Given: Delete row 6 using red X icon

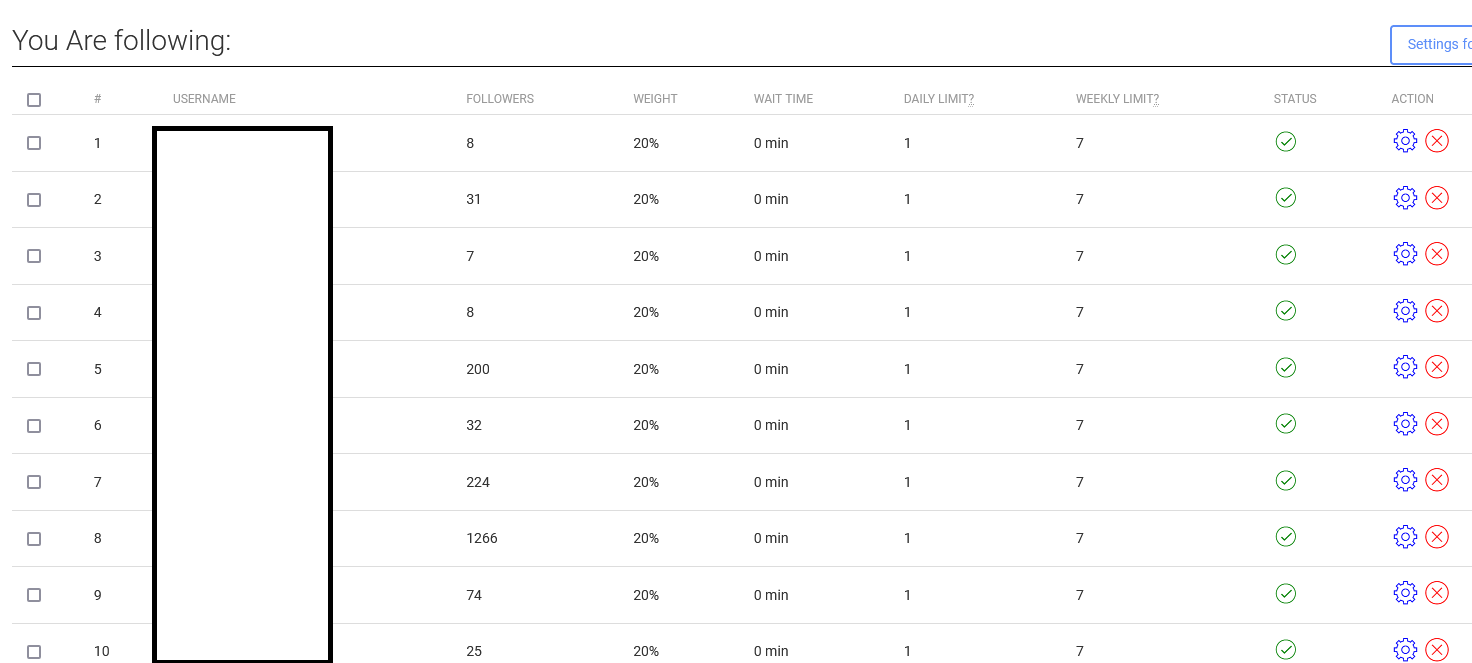Looking at the screenshot, I should click(x=1437, y=424).
